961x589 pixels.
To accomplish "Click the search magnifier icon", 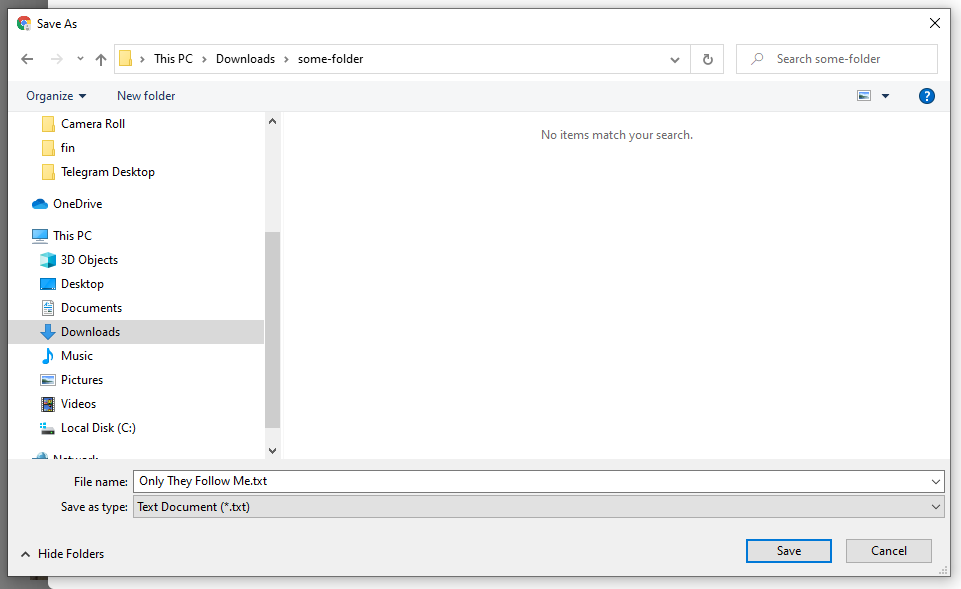I will click(758, 59).
